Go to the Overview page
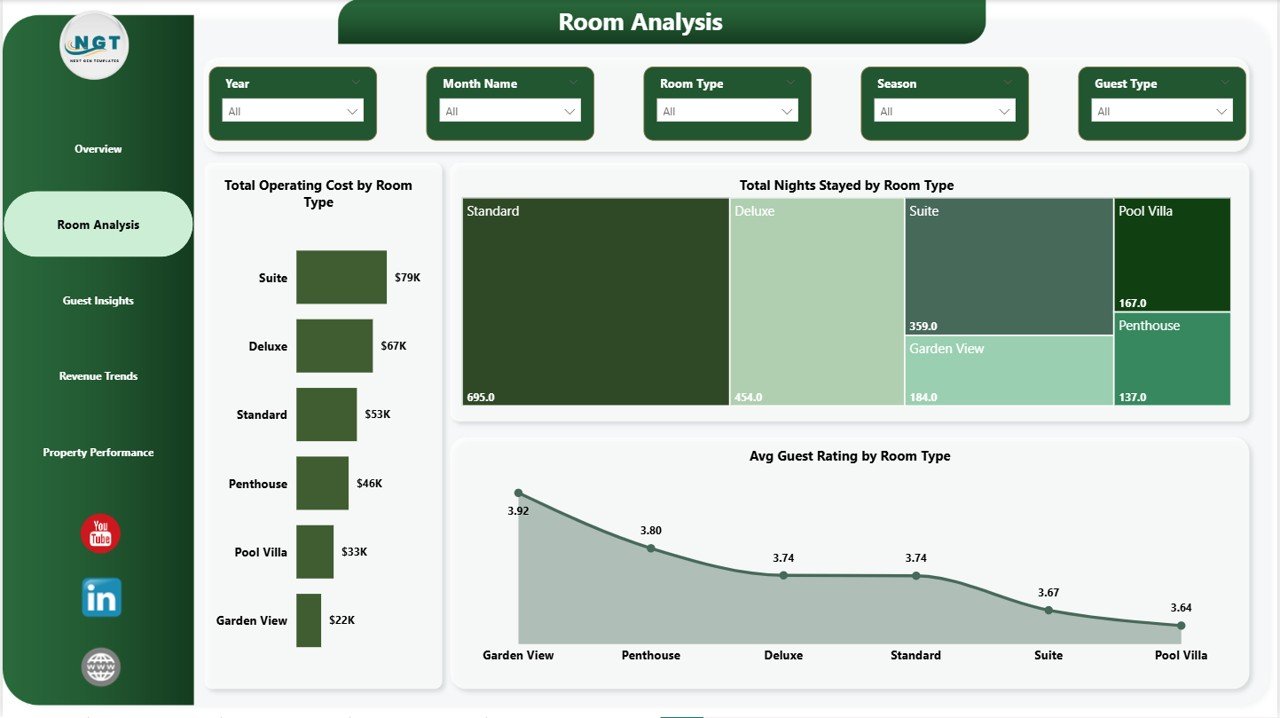The image size is (1280, 718). pyautogui.click(x=98, y=149)
